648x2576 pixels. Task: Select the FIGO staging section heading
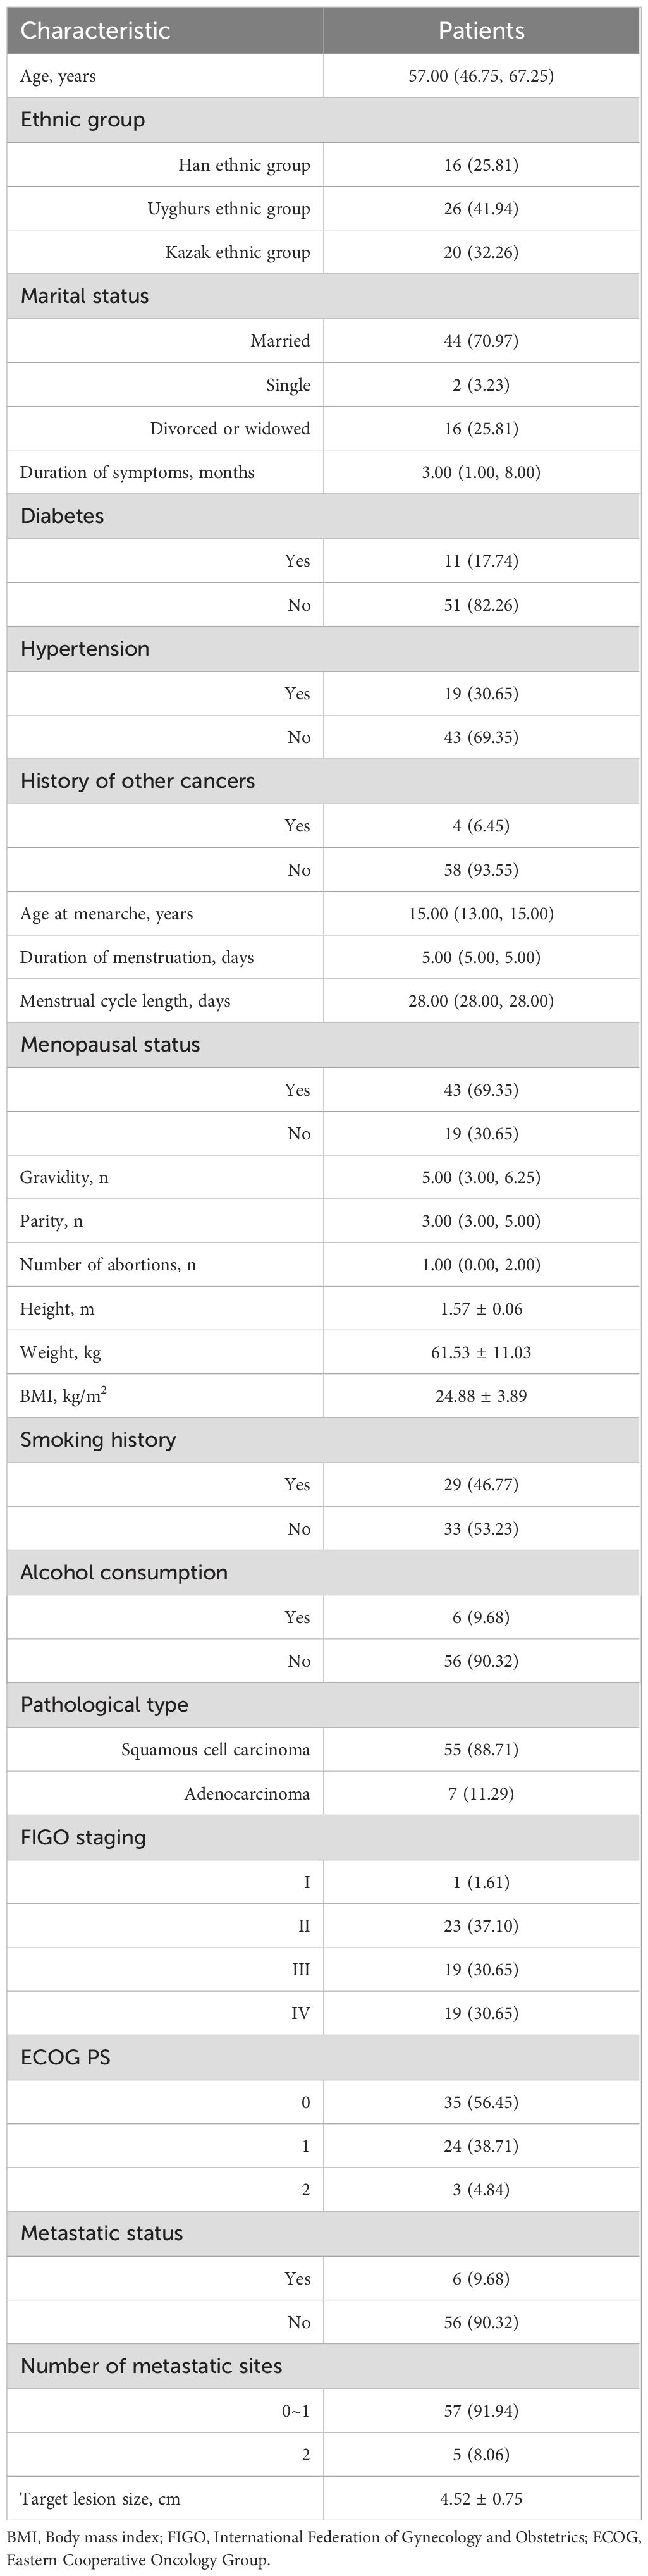click(x=83, y=1837)
